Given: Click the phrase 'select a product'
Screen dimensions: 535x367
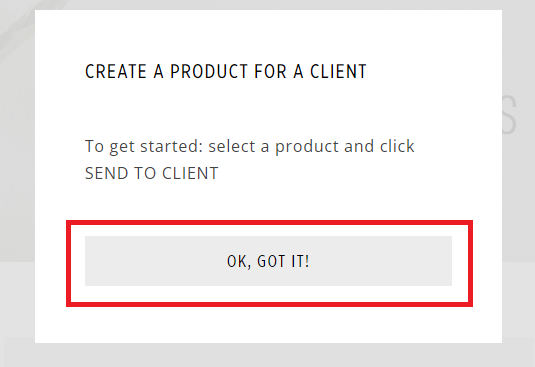Looking at the screenshot, I should (273, 147).
